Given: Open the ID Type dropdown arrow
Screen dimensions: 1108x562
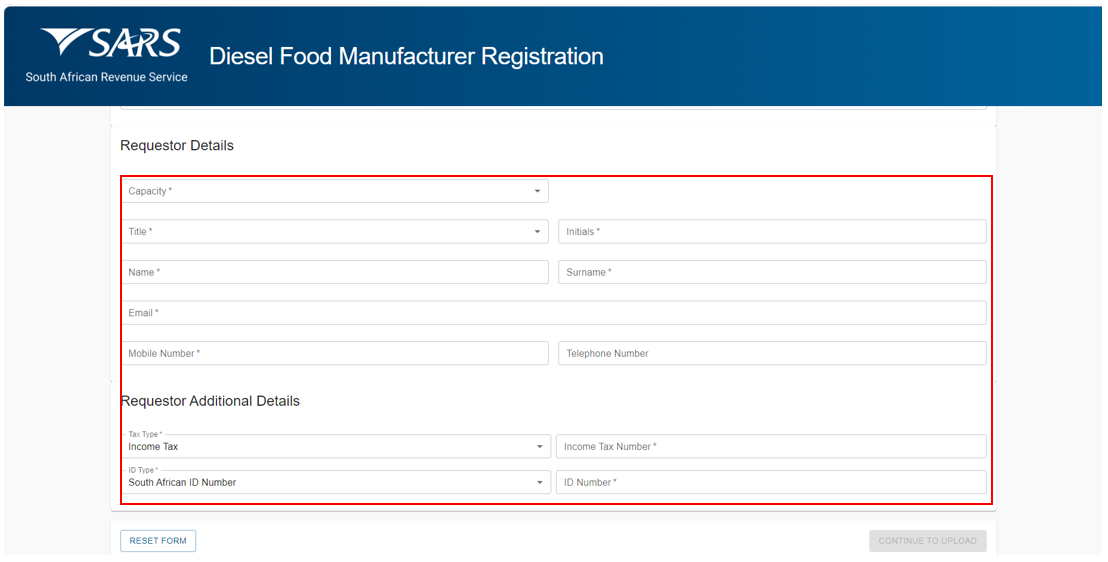Looking at the screenshot, I should (x=539, y=483).
